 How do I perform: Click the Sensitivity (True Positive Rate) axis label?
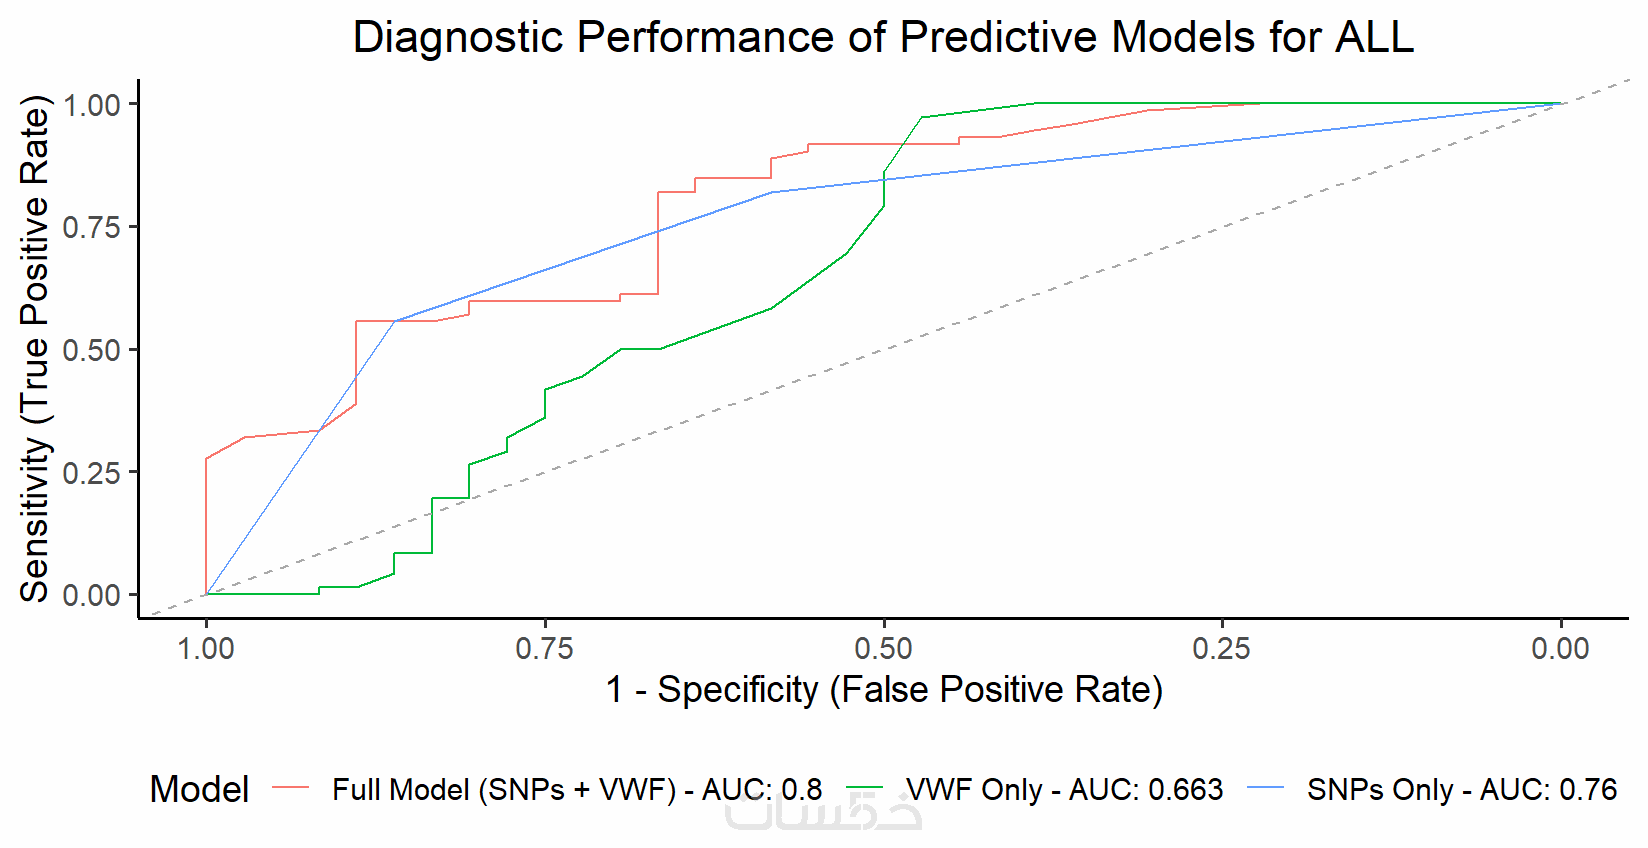click(35, 349)
